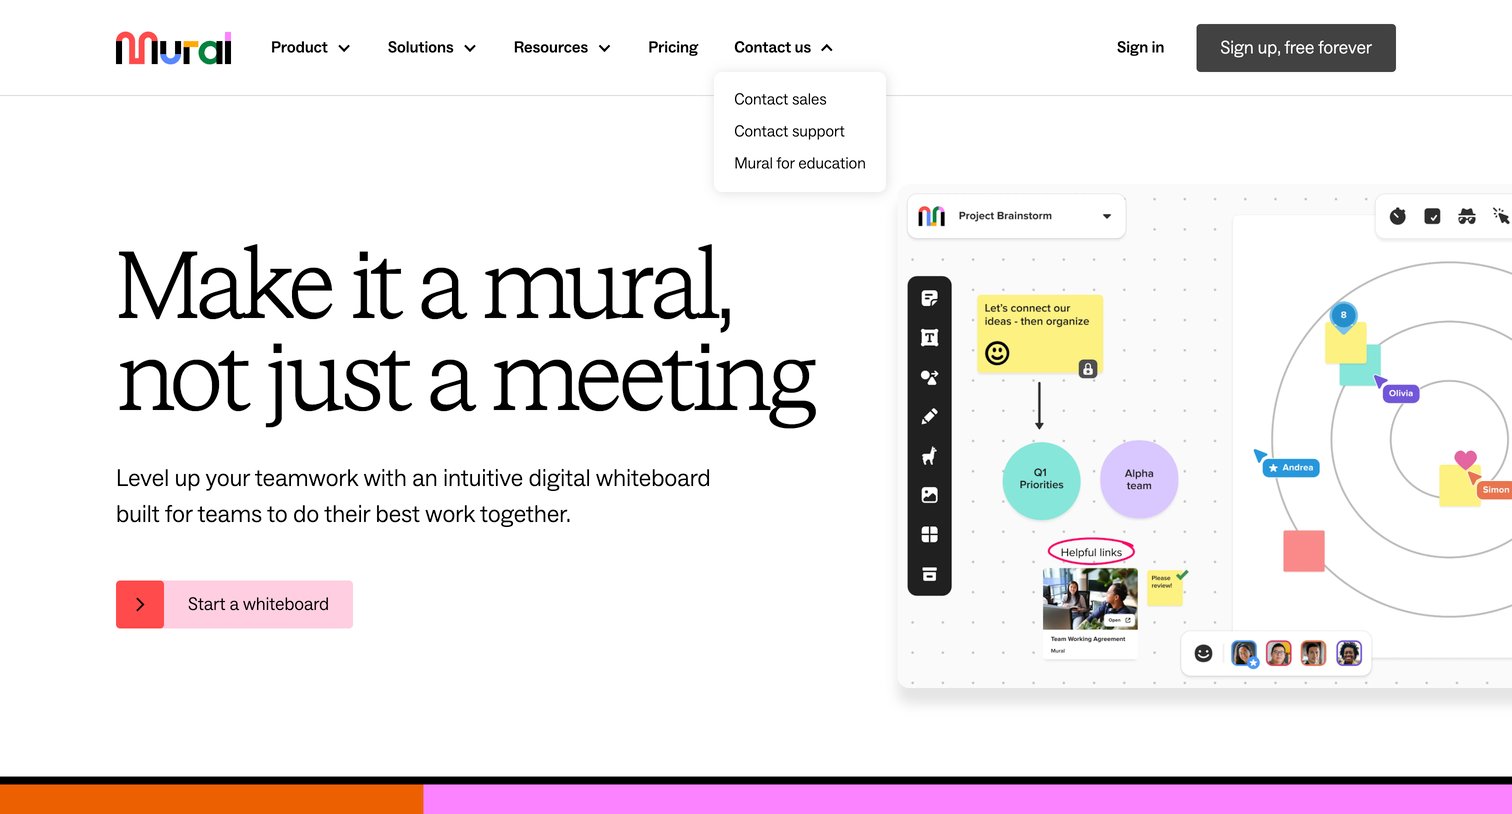
Task: Click the Olivia cursor label
Action: 1401,393
